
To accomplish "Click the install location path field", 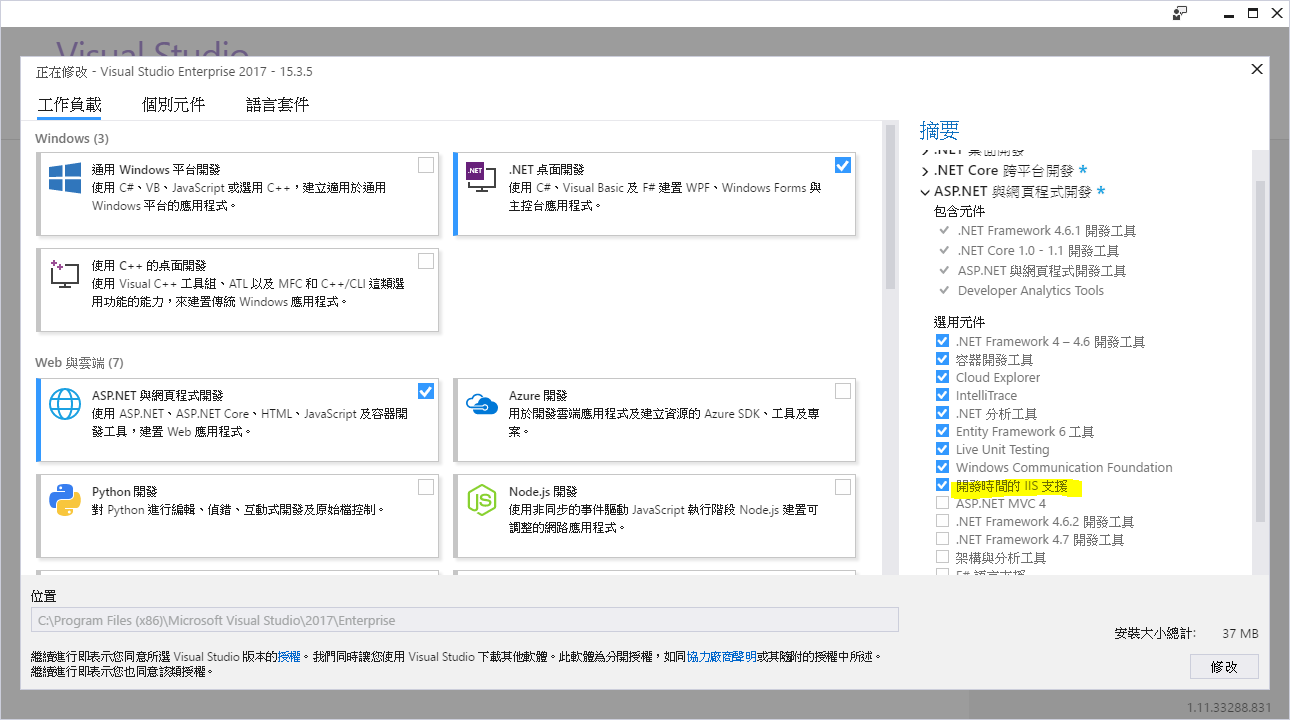I will click(465, 620).
